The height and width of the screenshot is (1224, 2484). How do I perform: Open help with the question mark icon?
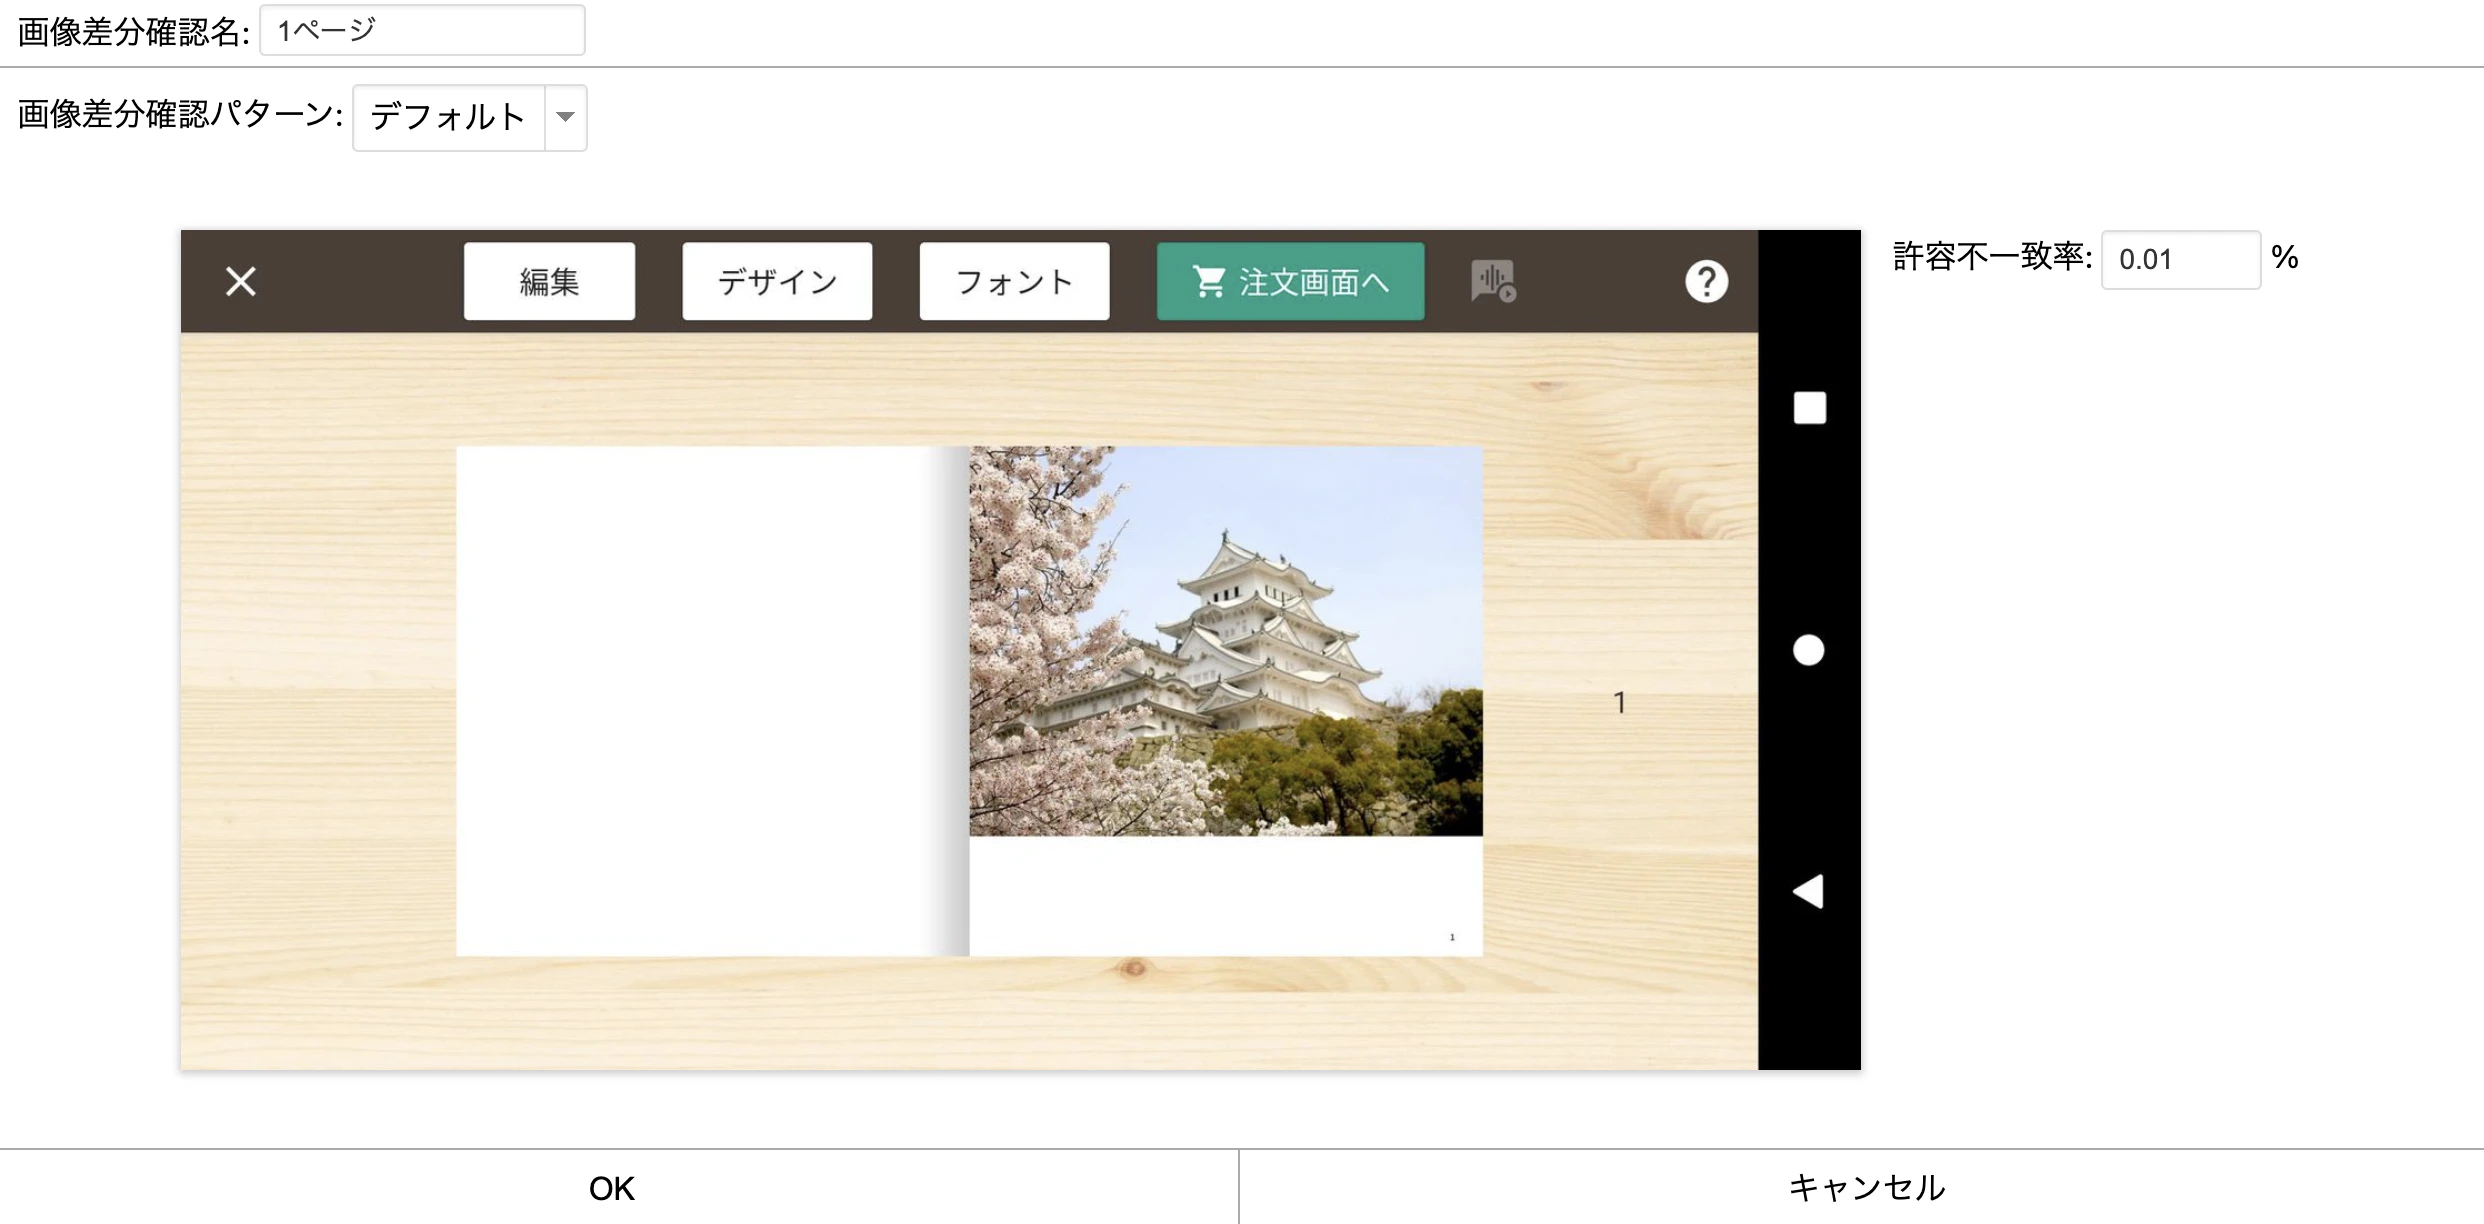[1706, 281]
